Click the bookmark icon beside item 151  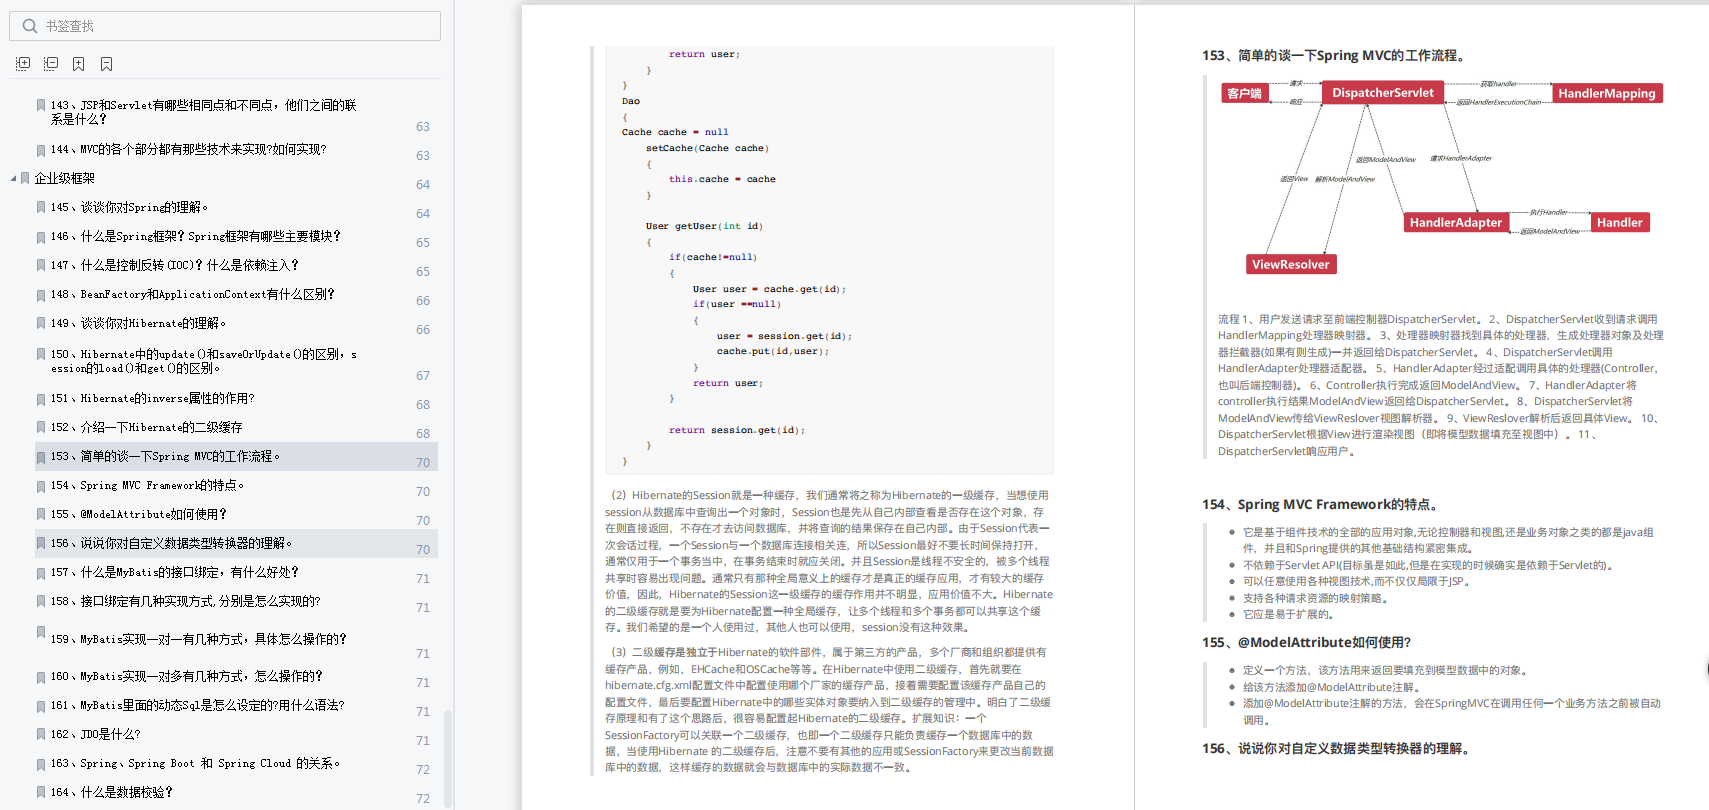tap(41, 398)
